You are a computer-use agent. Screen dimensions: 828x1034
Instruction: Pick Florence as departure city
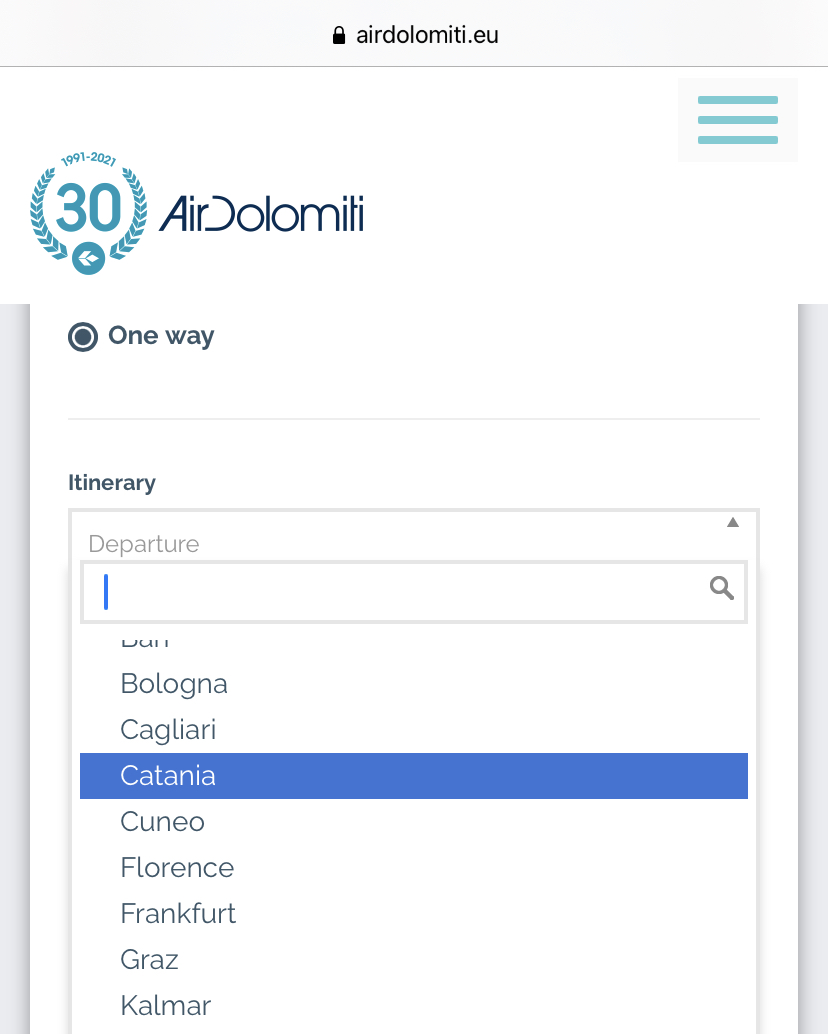coord(177,868)
